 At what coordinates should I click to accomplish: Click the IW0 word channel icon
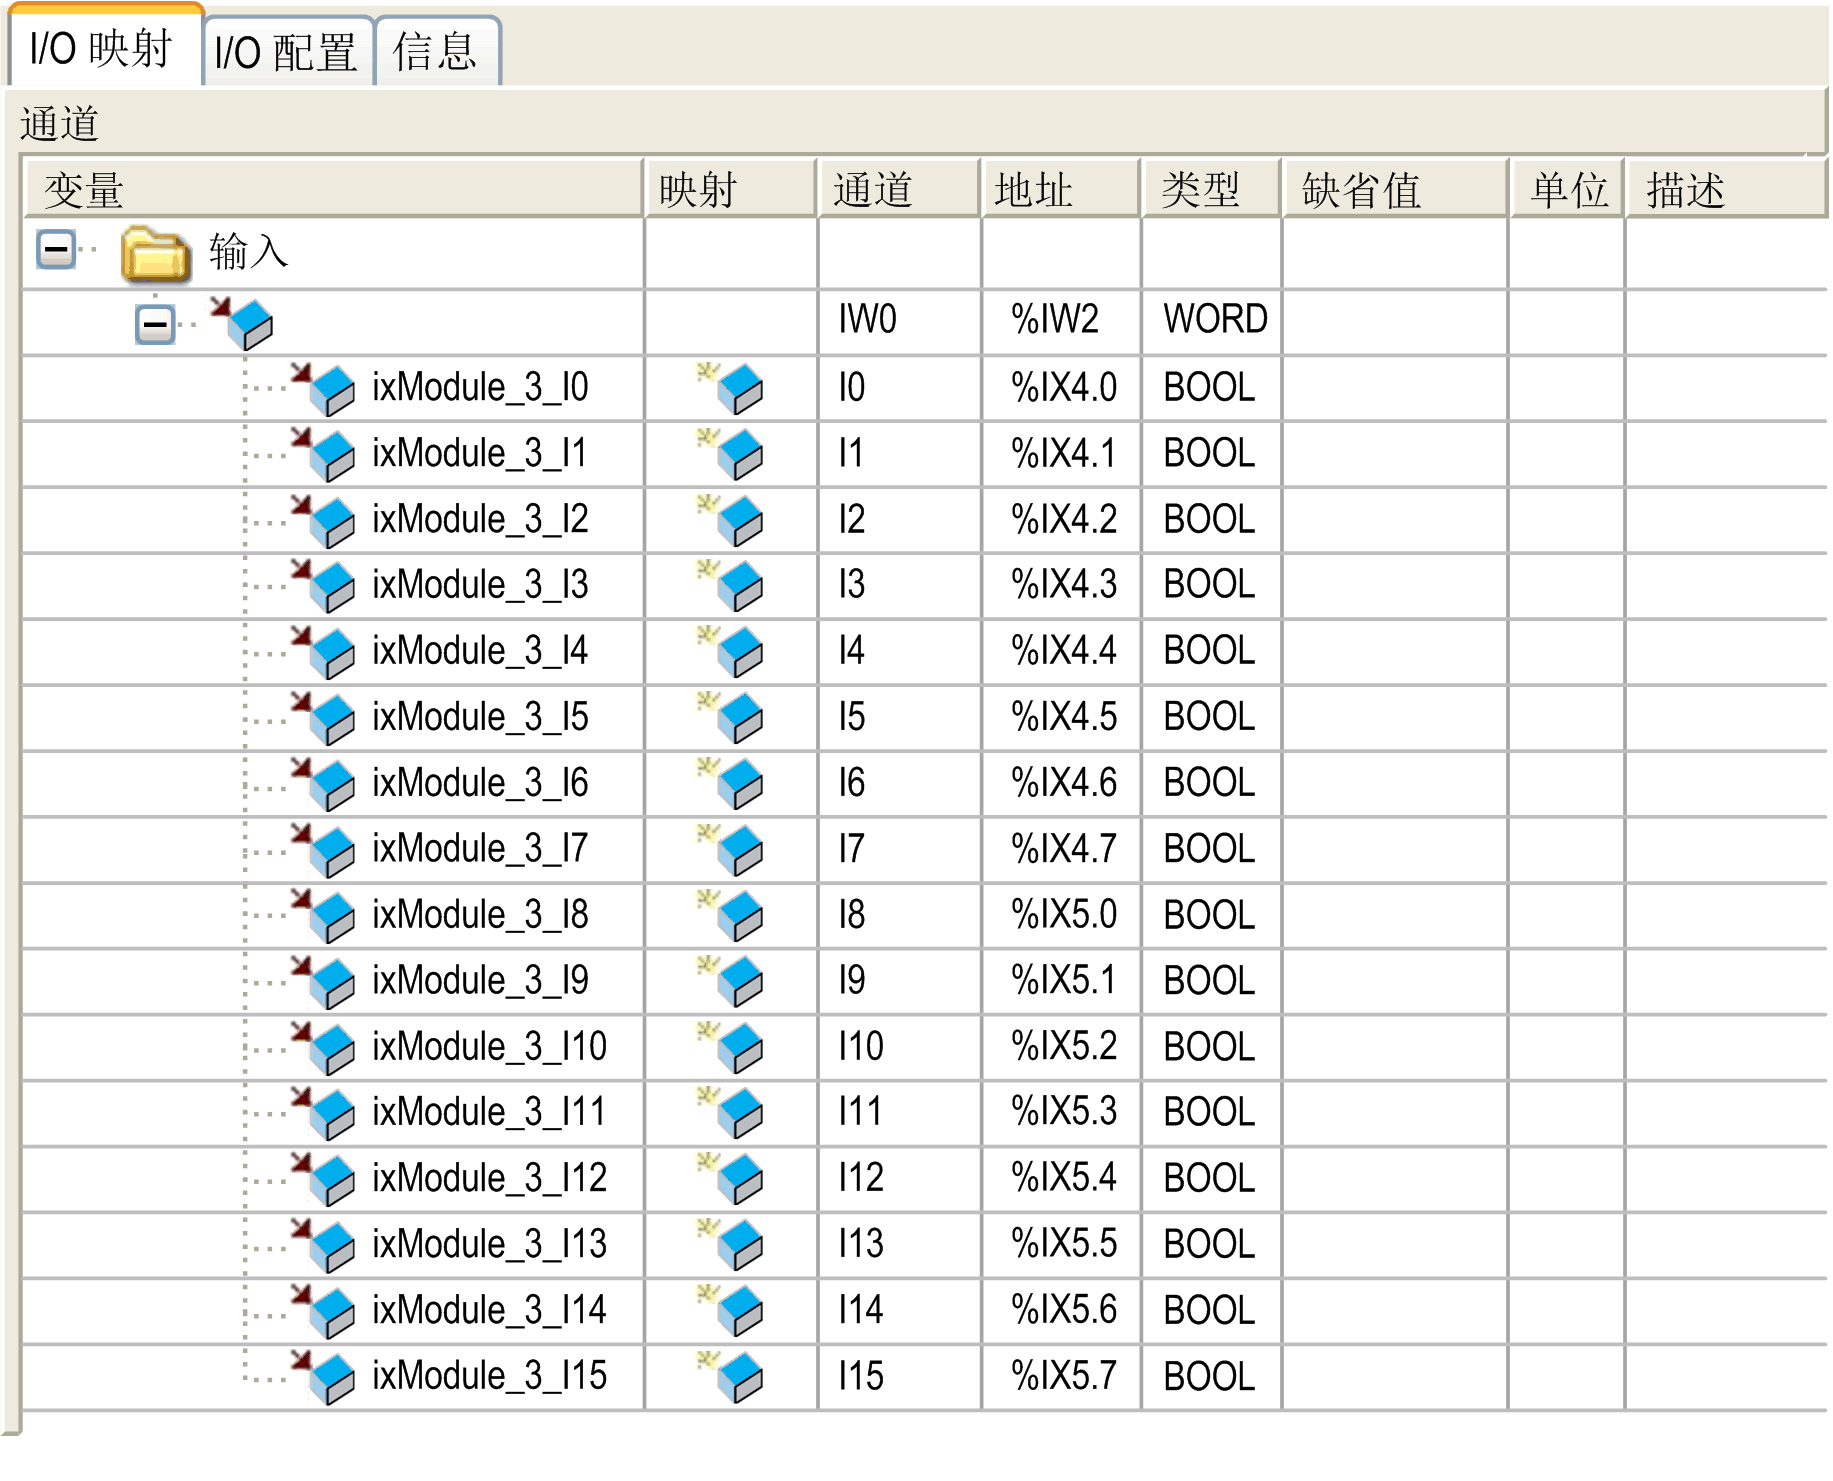pos(243,322)
